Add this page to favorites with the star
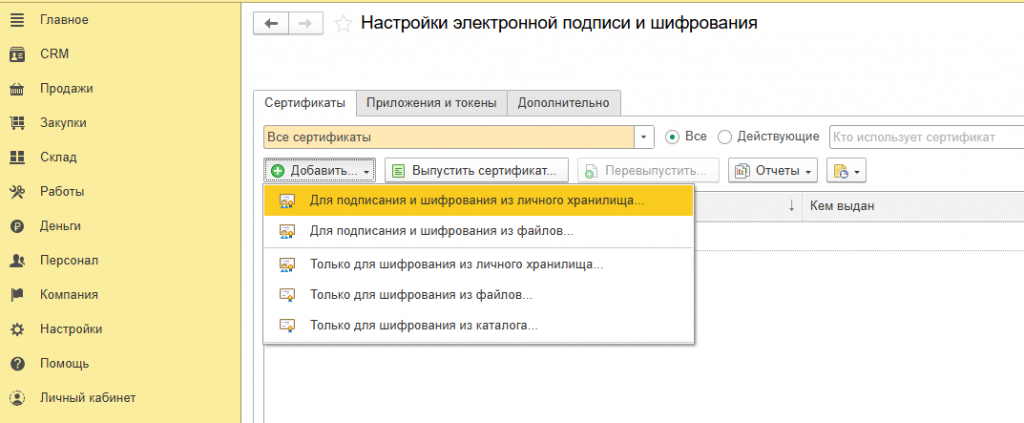The height and width of the screenshot is (423, 1024). click(343, 24)
